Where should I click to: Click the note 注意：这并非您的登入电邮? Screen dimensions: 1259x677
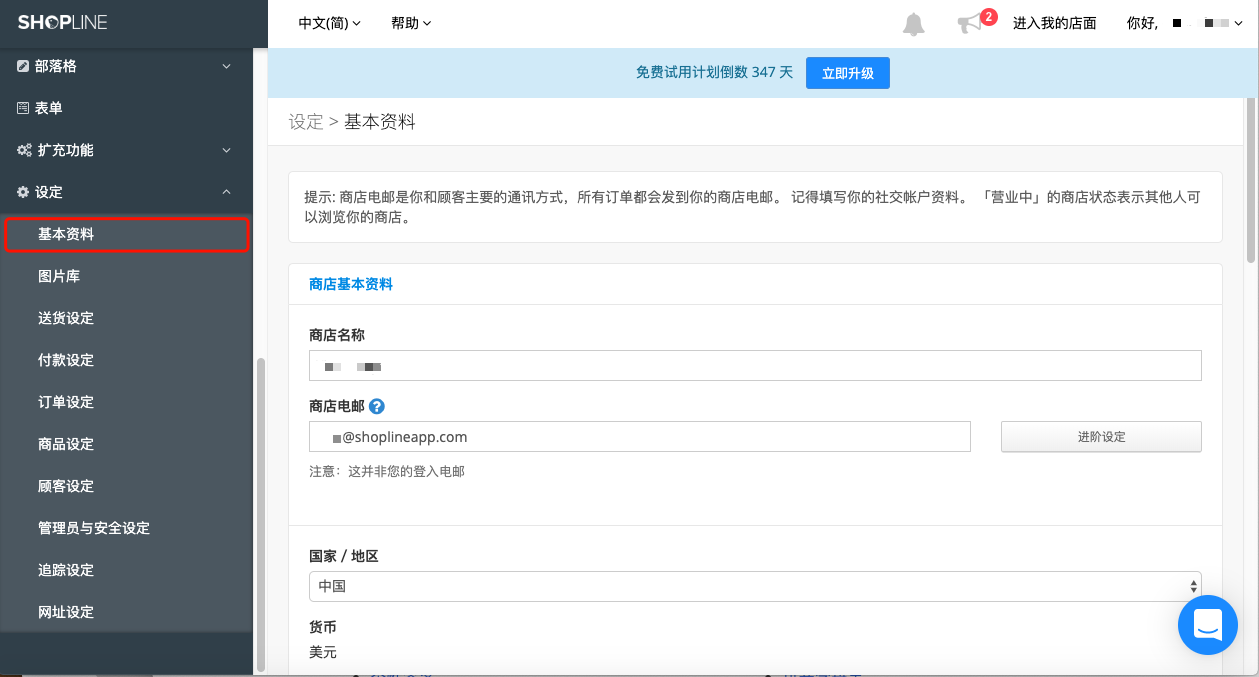(387, 471)
